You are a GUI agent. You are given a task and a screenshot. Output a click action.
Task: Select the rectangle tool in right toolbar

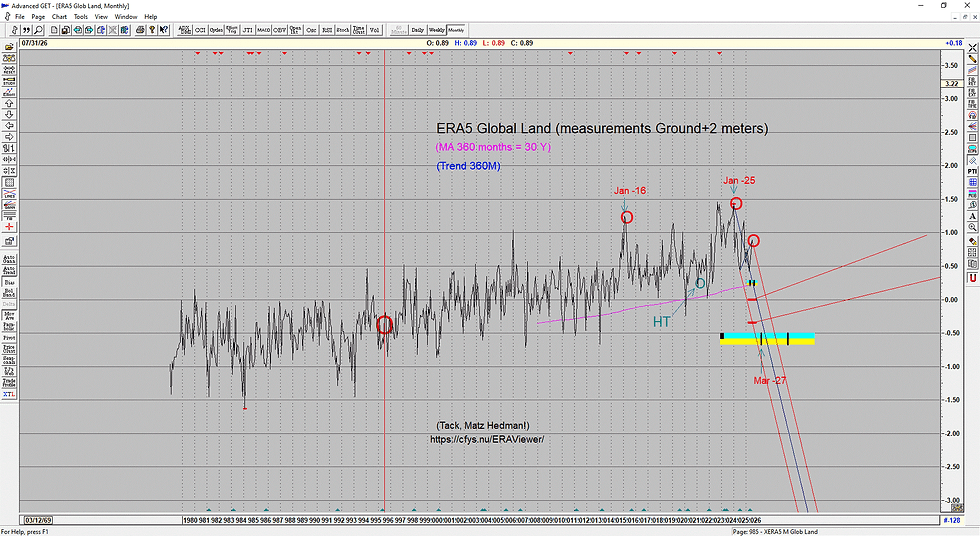[972, 137]
